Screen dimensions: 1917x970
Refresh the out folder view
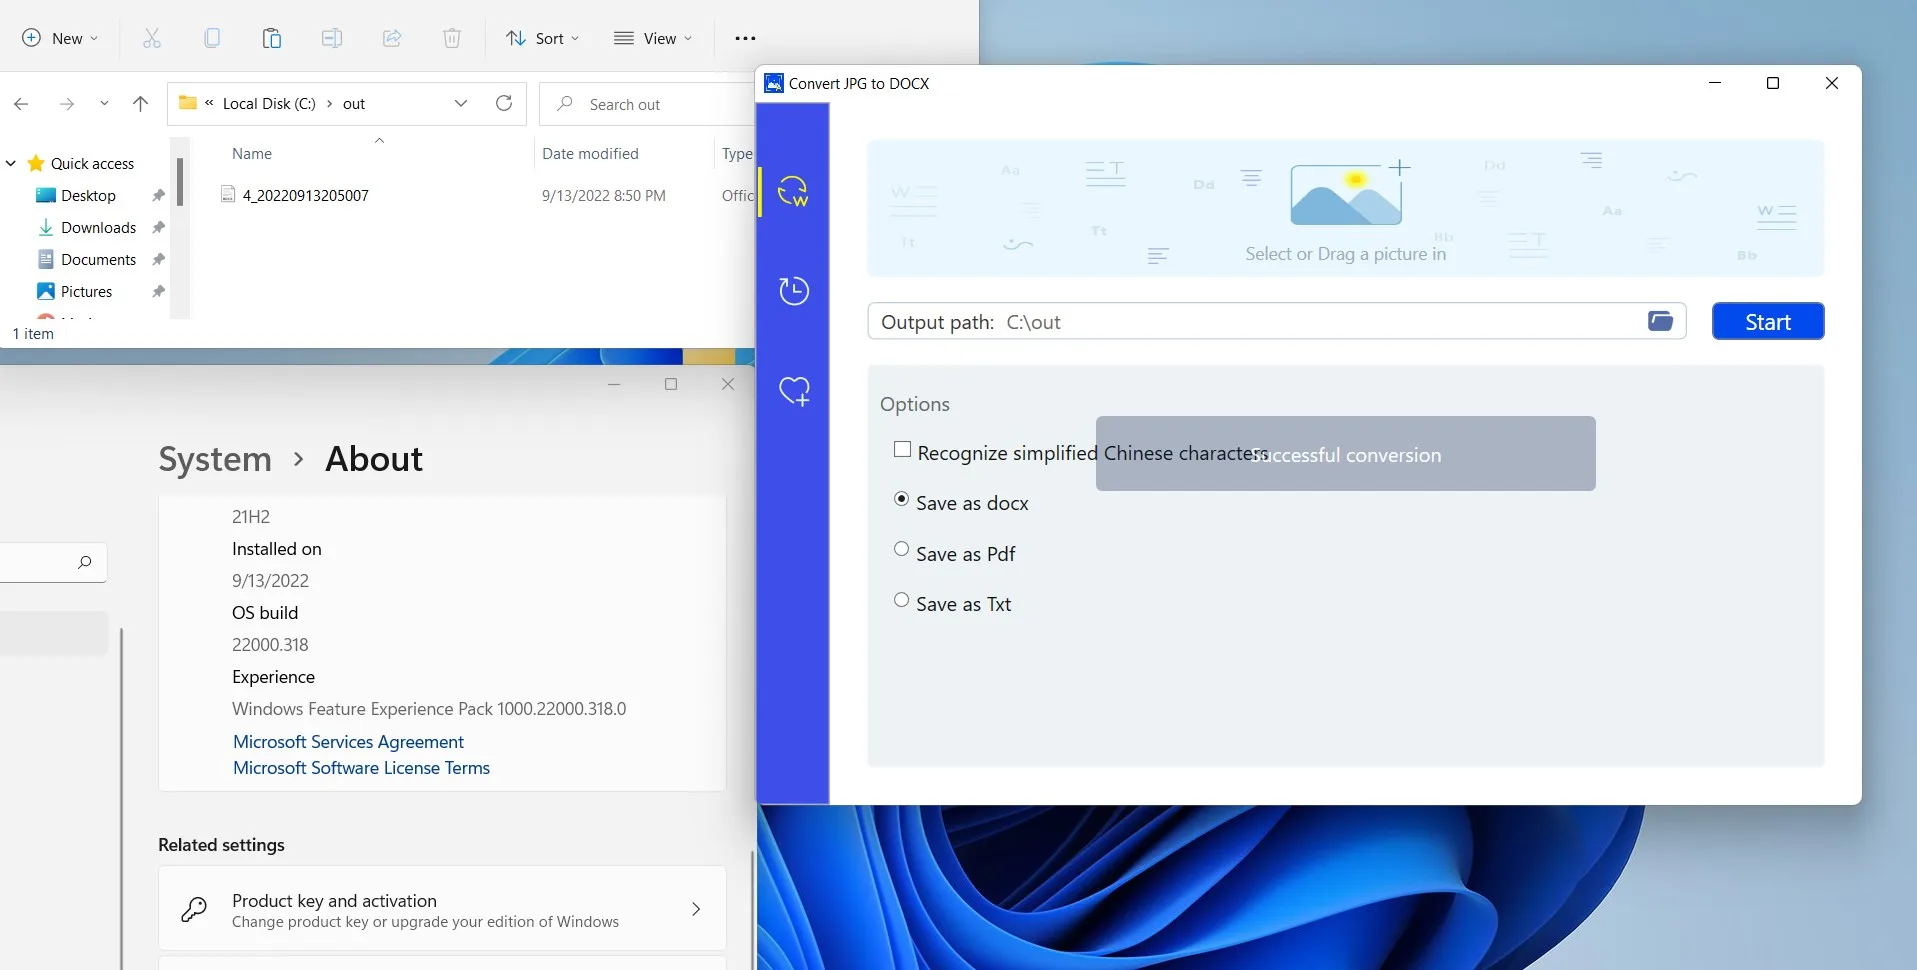point(504,103)
